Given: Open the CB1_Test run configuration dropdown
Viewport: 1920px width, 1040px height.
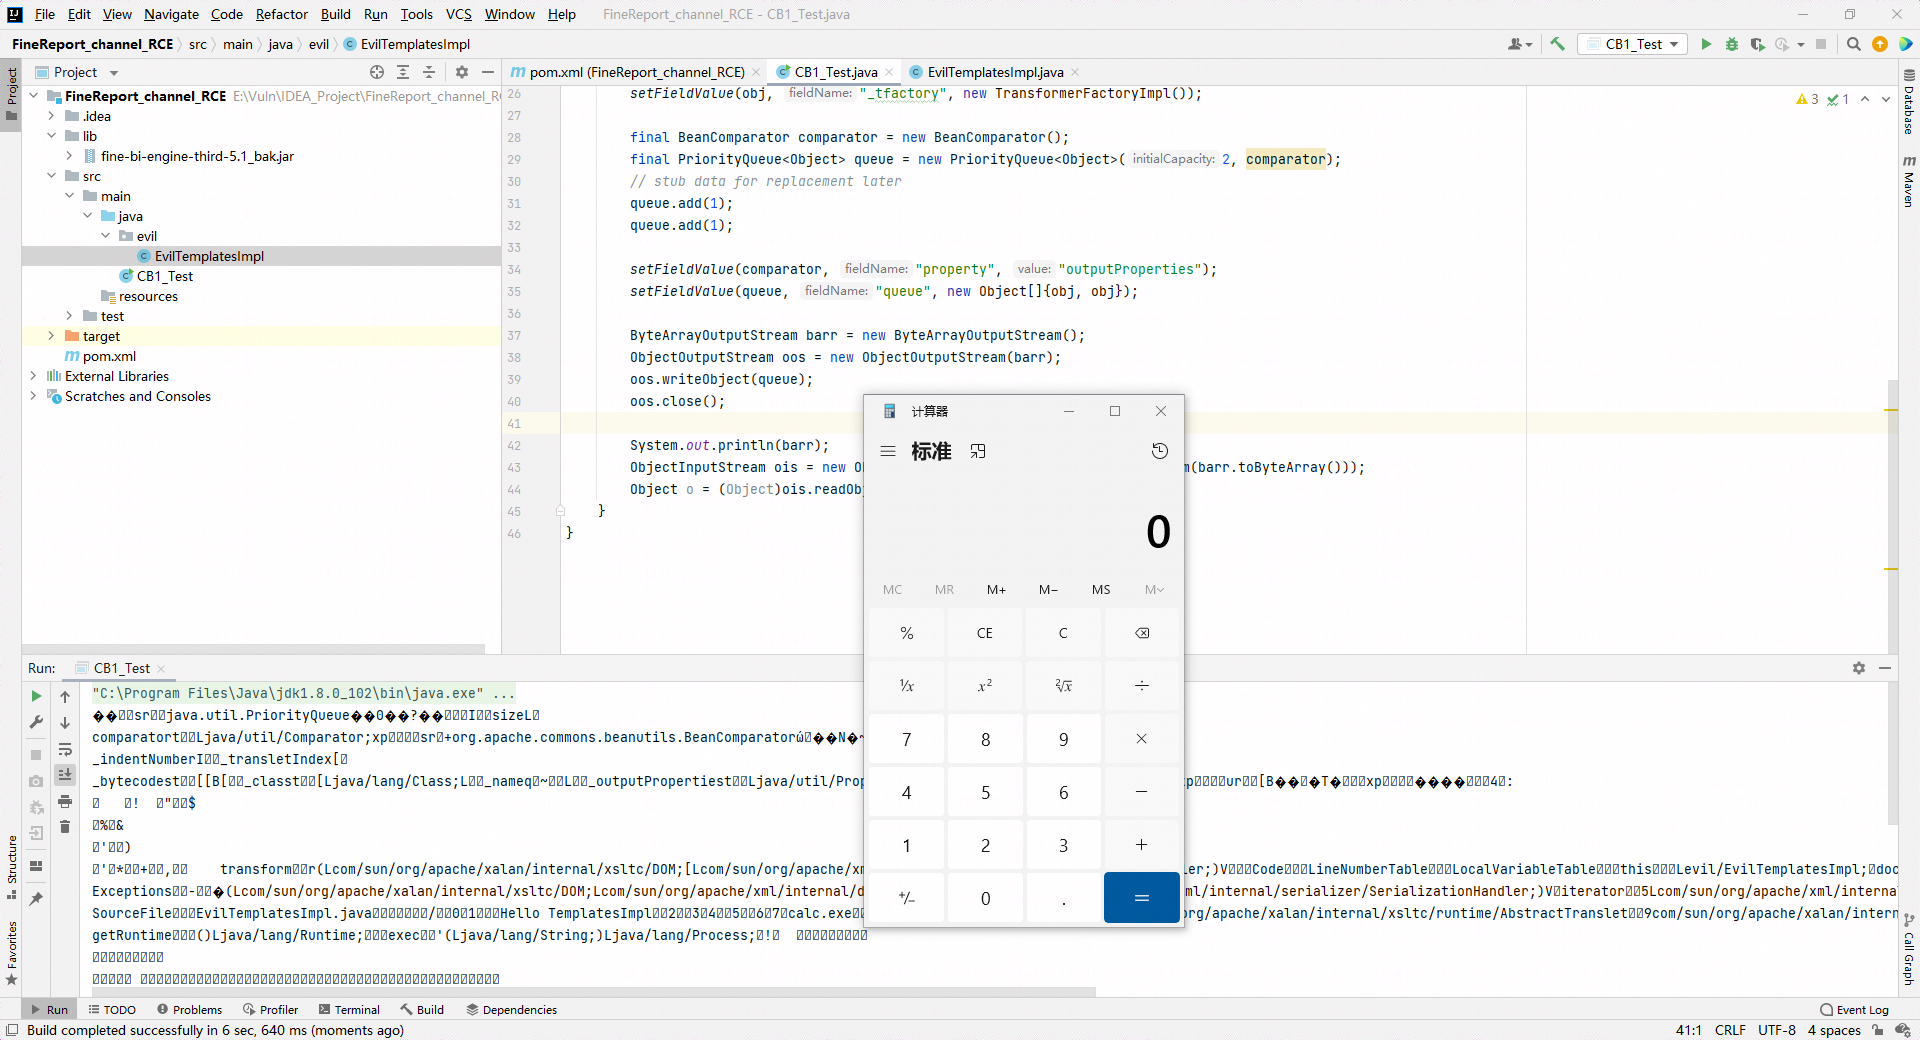Looking at the screenshot, I should [x=1633, y=44].
